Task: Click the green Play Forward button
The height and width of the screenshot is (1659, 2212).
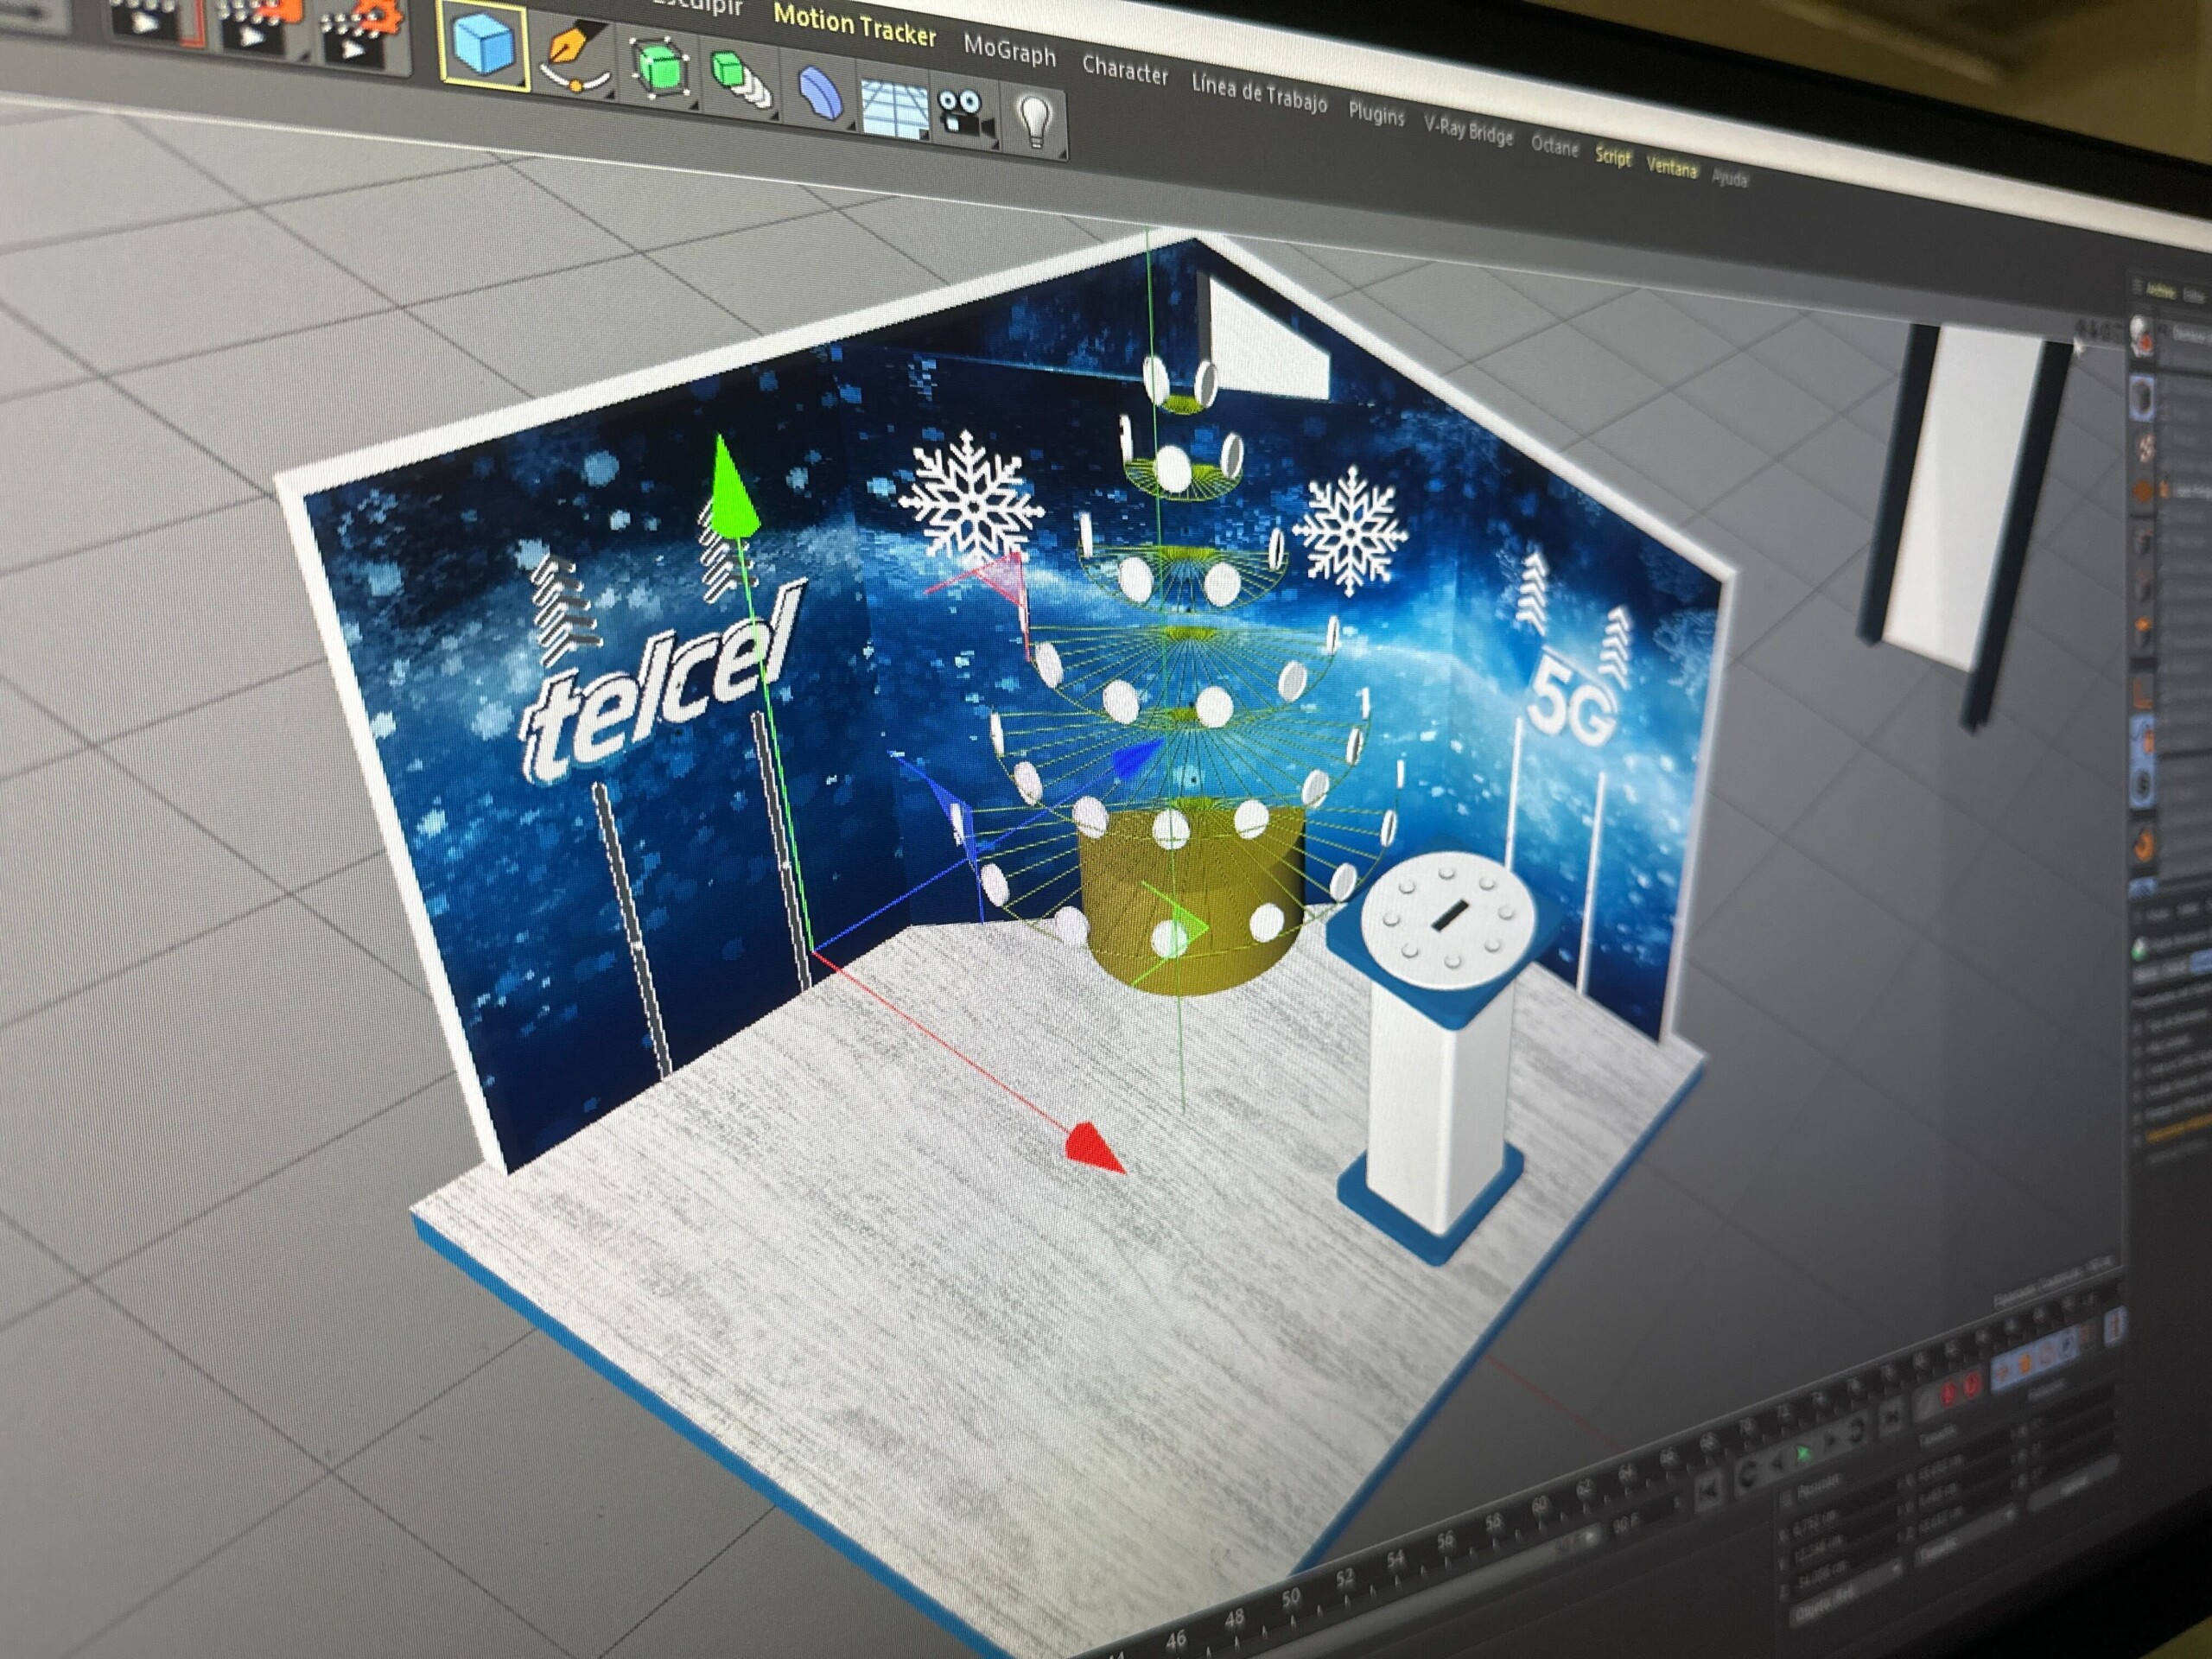Action: (1803, 1453)
